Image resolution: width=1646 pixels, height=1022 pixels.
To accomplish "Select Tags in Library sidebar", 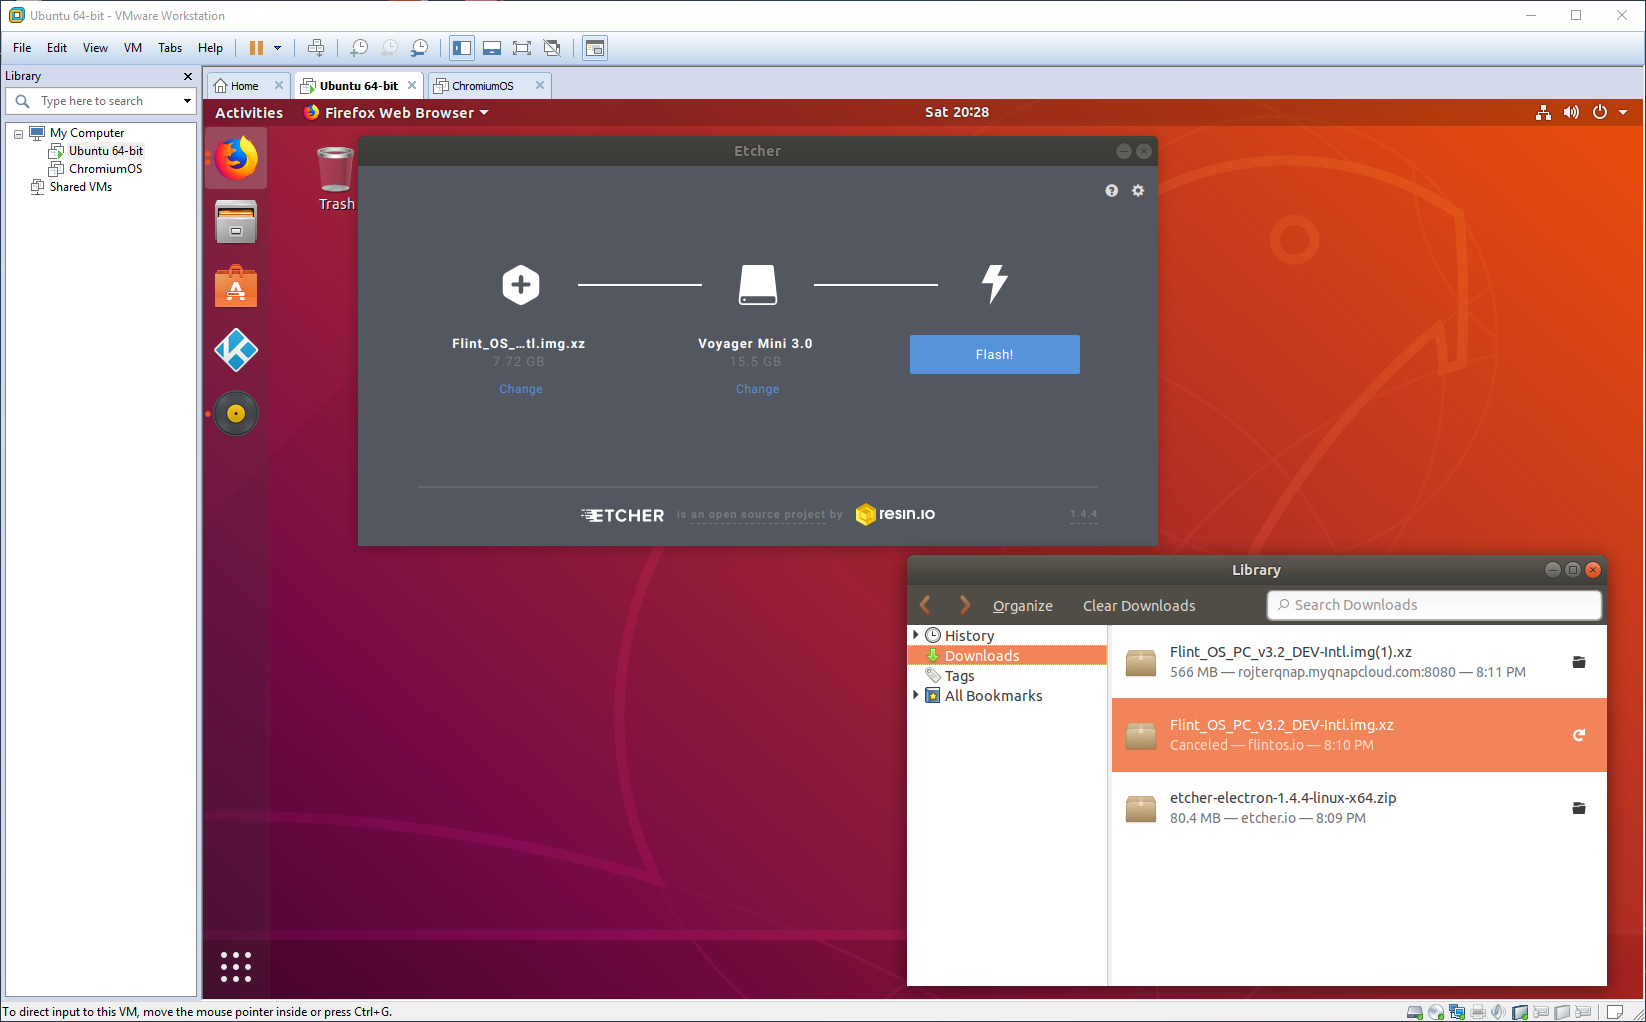I will [959, 676].
